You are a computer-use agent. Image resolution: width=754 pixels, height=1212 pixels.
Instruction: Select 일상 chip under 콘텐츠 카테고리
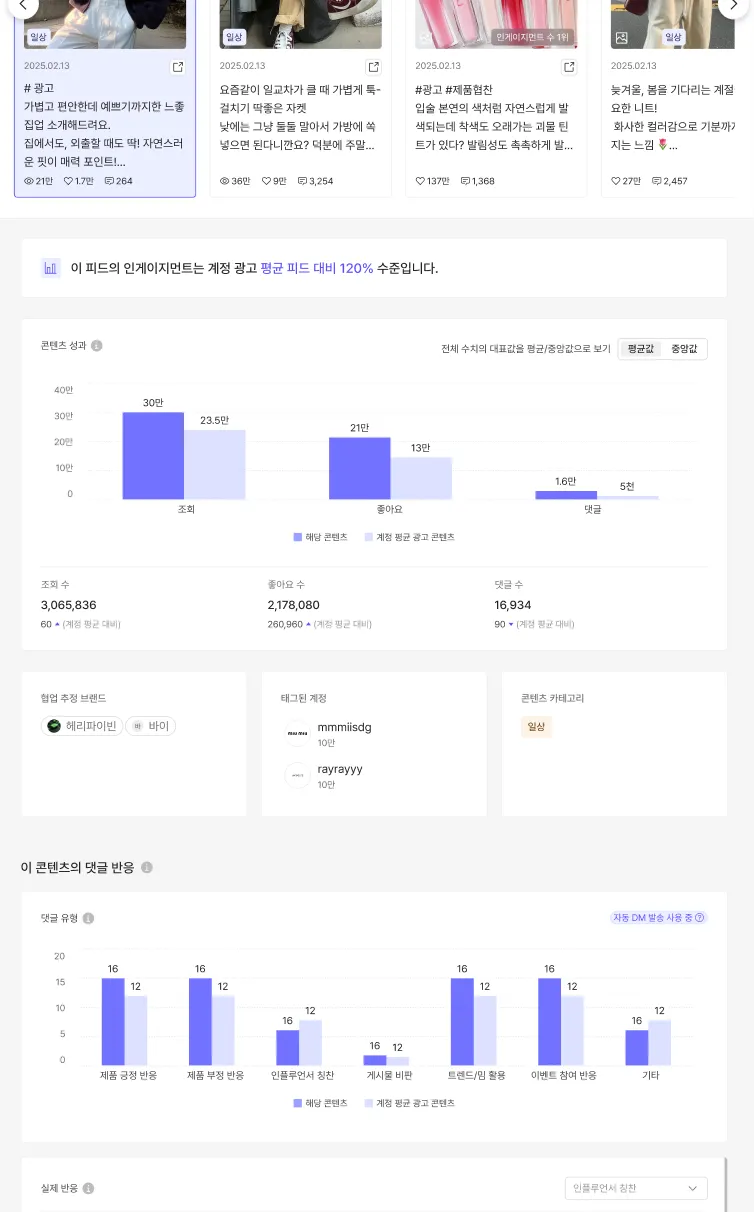pyautogui.click(x=536, y=727)
